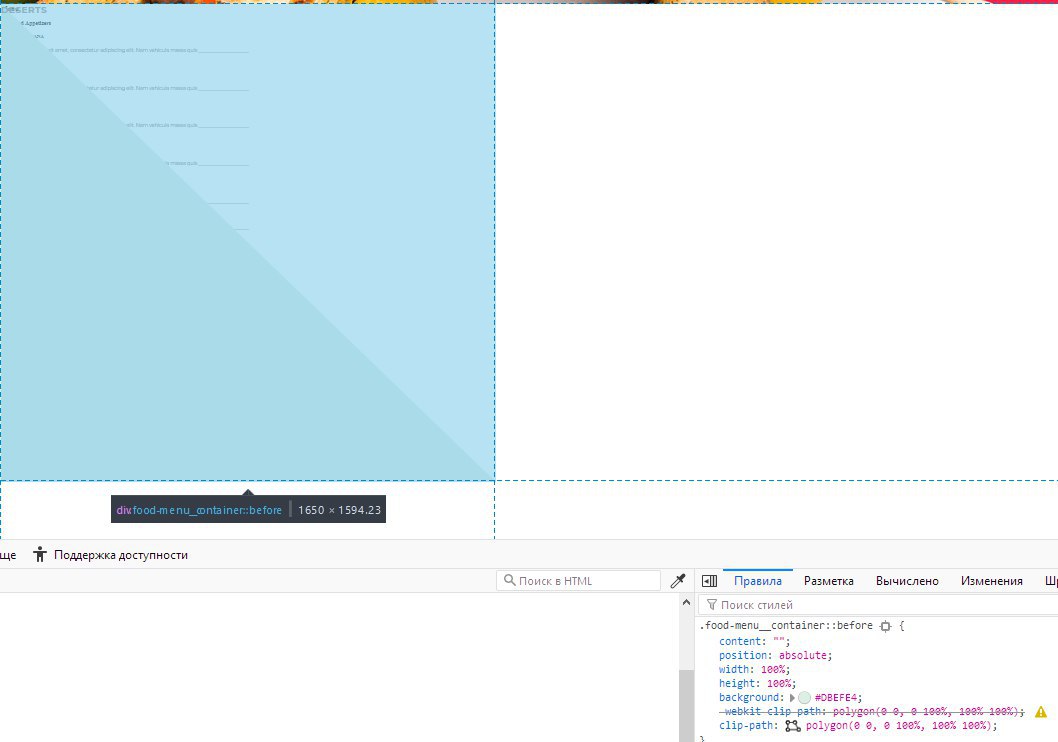Focus the Поиск стилей filter field
This screenshot has width=1058, height=742.
(x=877, y=605)
